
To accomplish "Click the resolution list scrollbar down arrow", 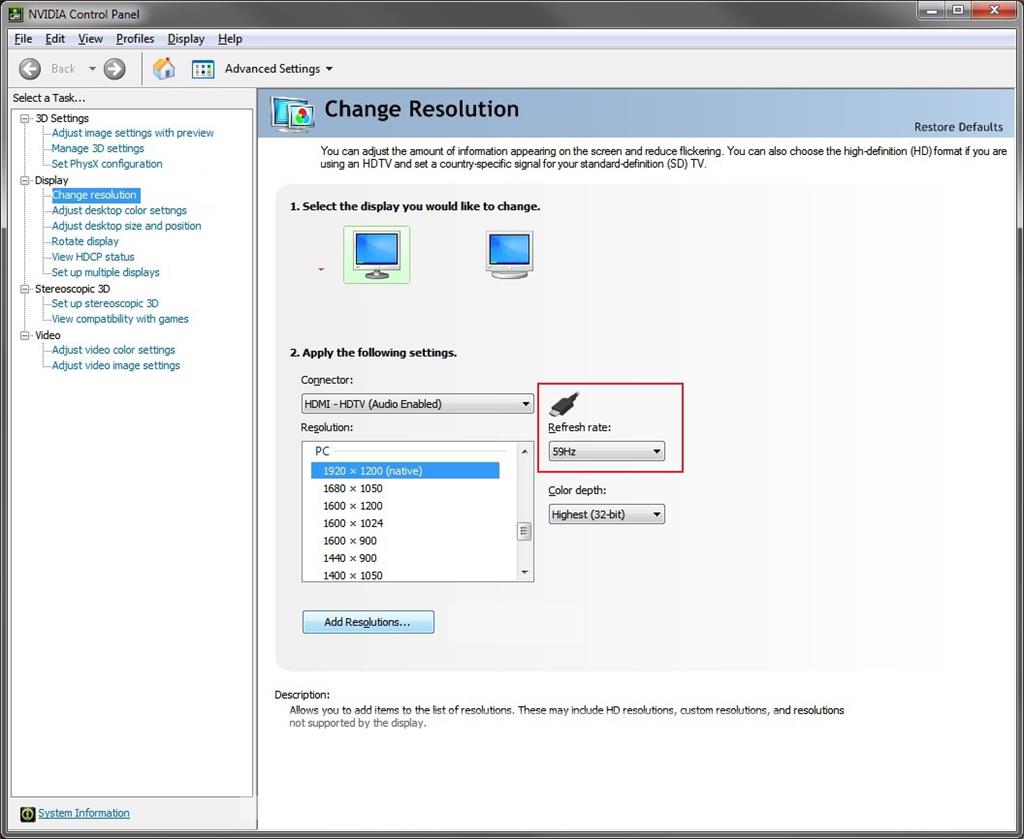I will [x=524, y=573].
